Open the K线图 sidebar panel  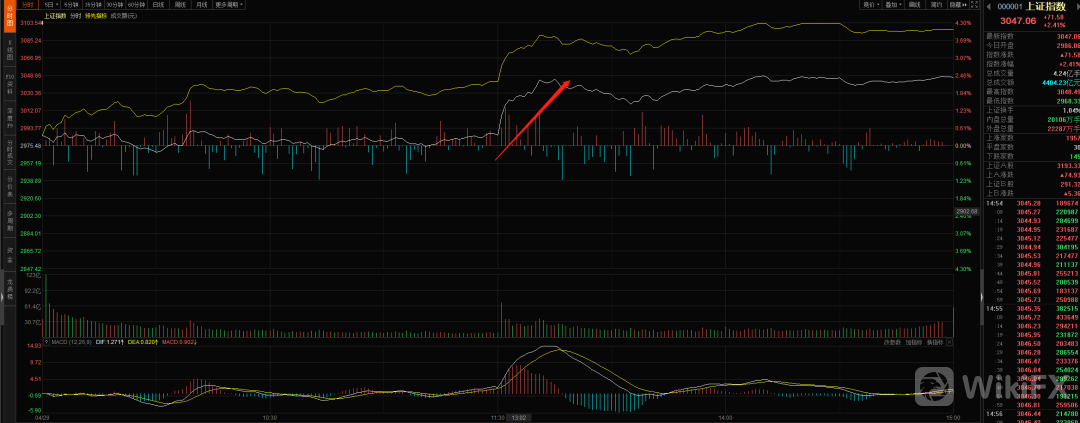point(9,48)
